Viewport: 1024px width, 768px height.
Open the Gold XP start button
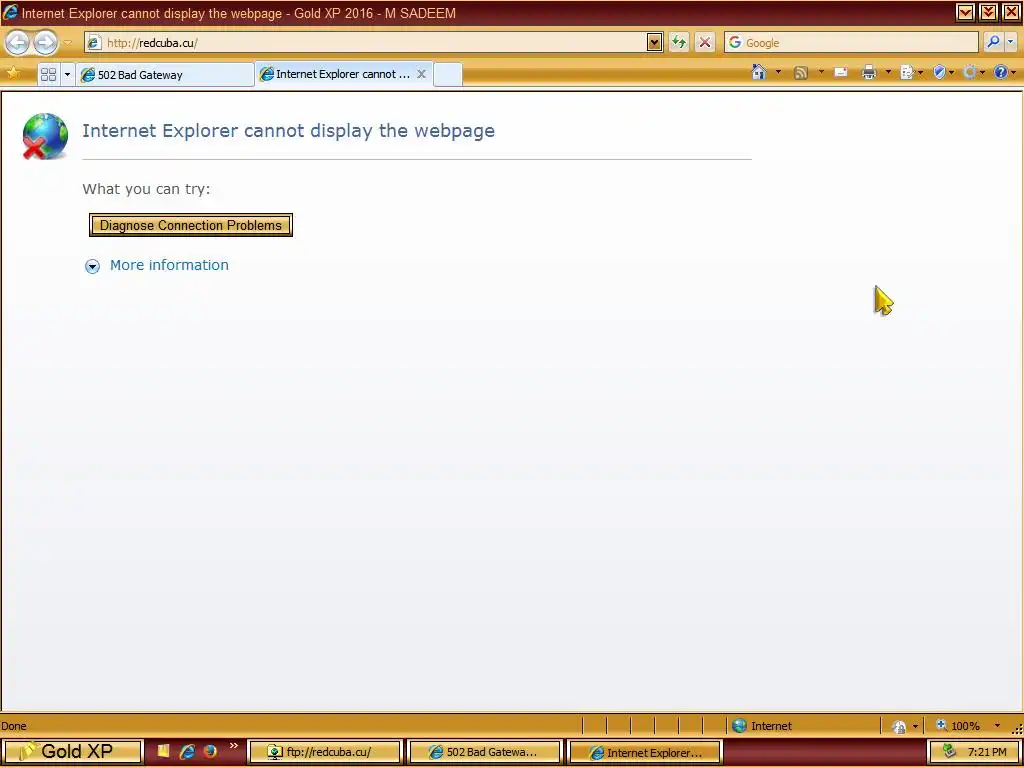point(71,752)
